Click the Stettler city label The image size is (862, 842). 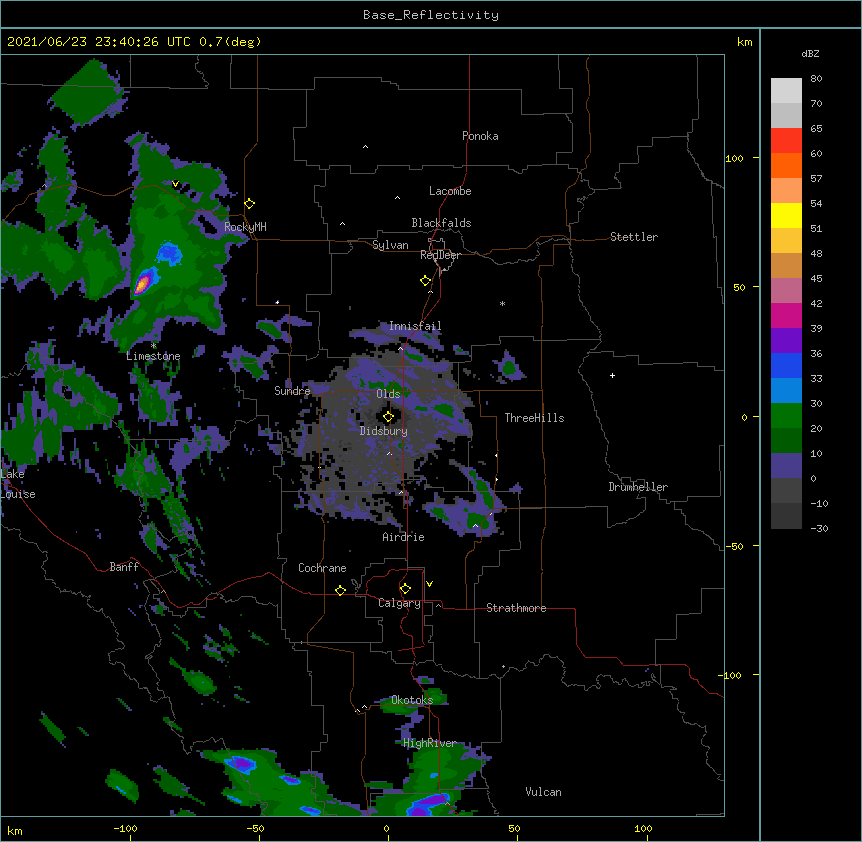click(634, 237)
